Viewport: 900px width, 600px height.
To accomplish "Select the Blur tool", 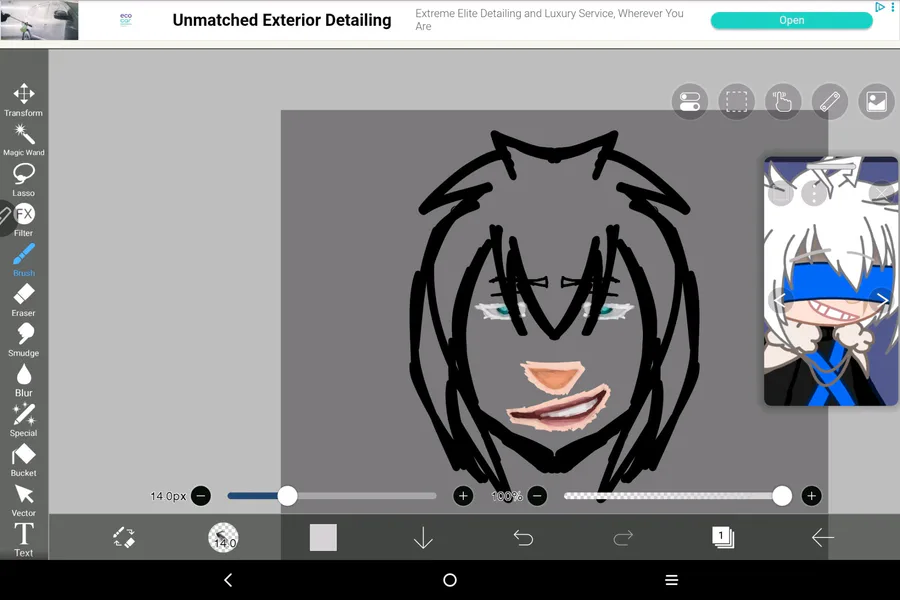I will 24,380.
